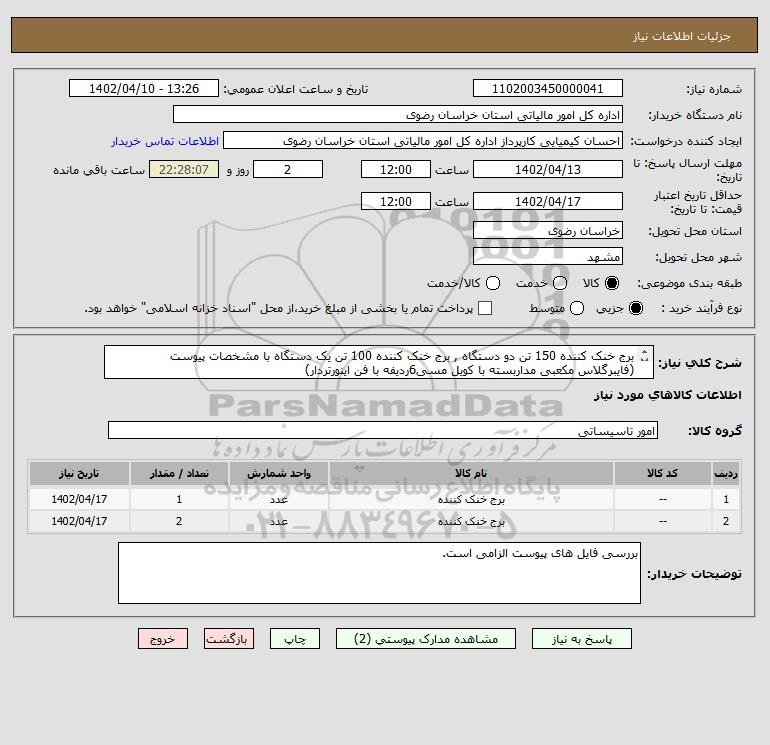Click the کد کالا column header
The height and width of the screenshot is (745, 770).
pyautogui.click(x=662, y=473)
